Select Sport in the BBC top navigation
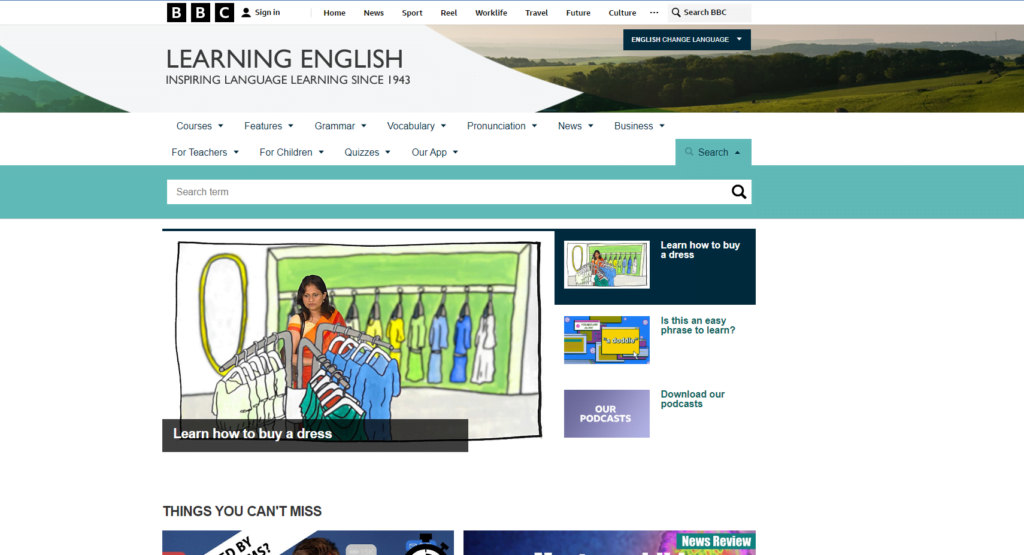Image resolution: width=1024 pixels, height=555 pixels. coord(412,13)
